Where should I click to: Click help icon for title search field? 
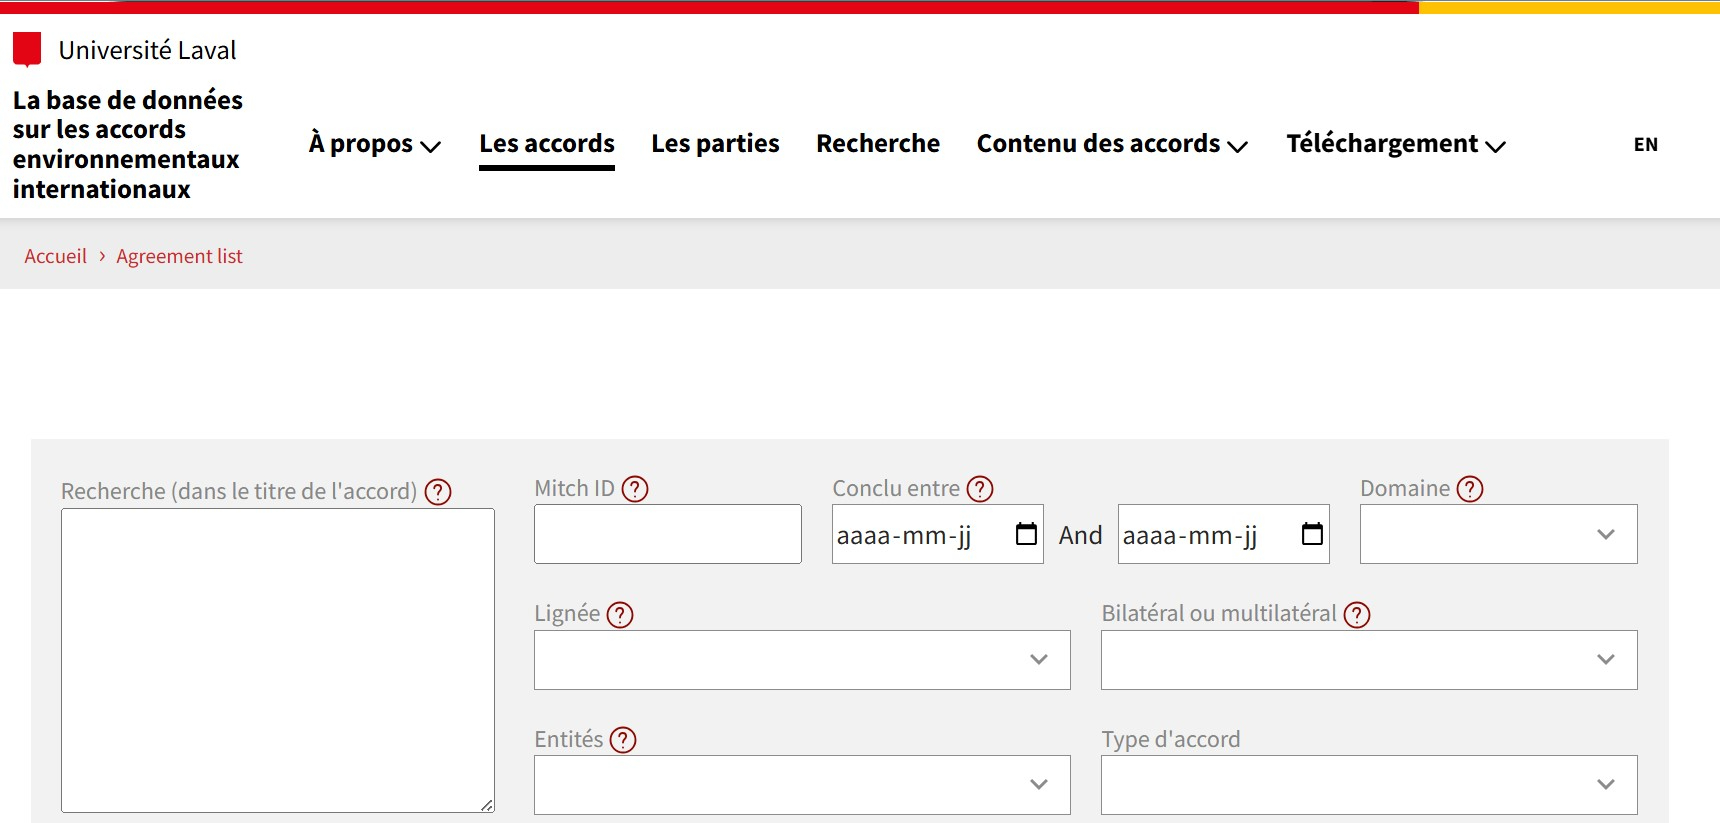point(438,492)
